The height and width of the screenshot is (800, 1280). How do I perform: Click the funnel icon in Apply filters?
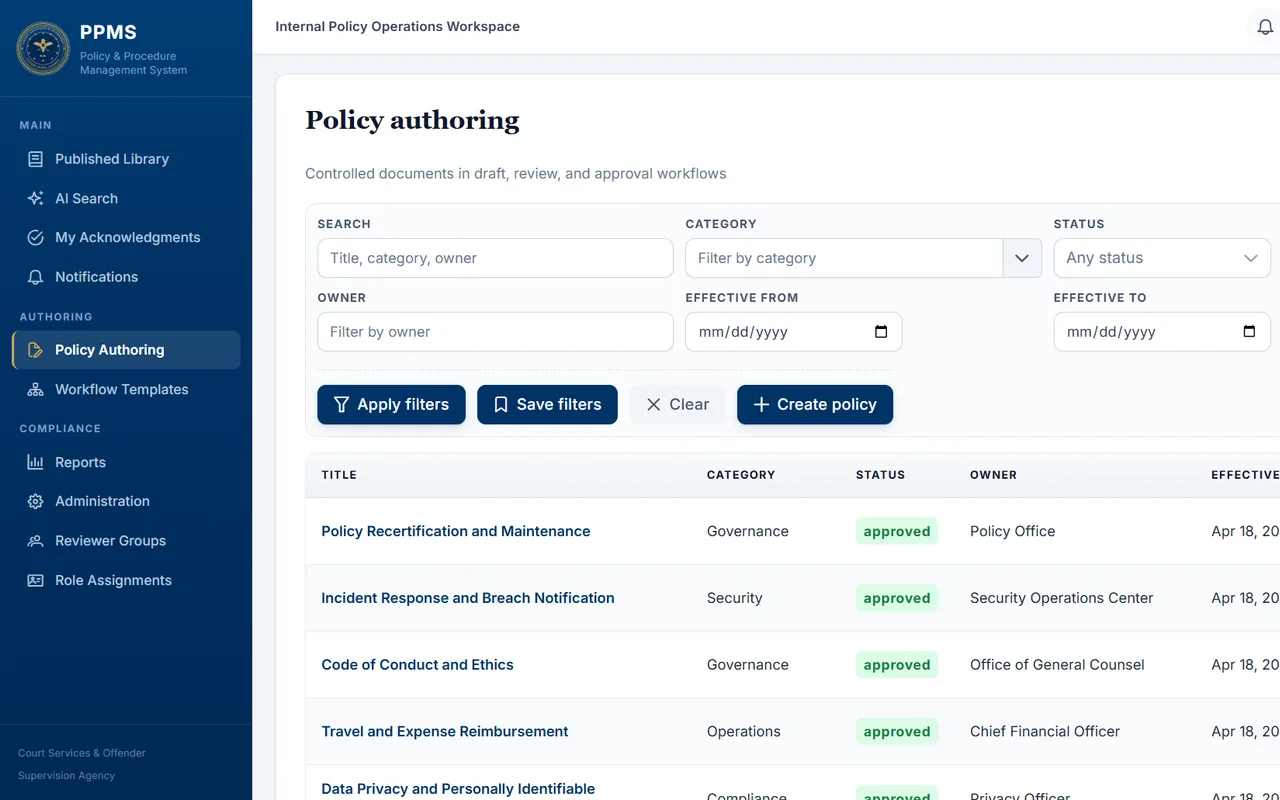342,404
